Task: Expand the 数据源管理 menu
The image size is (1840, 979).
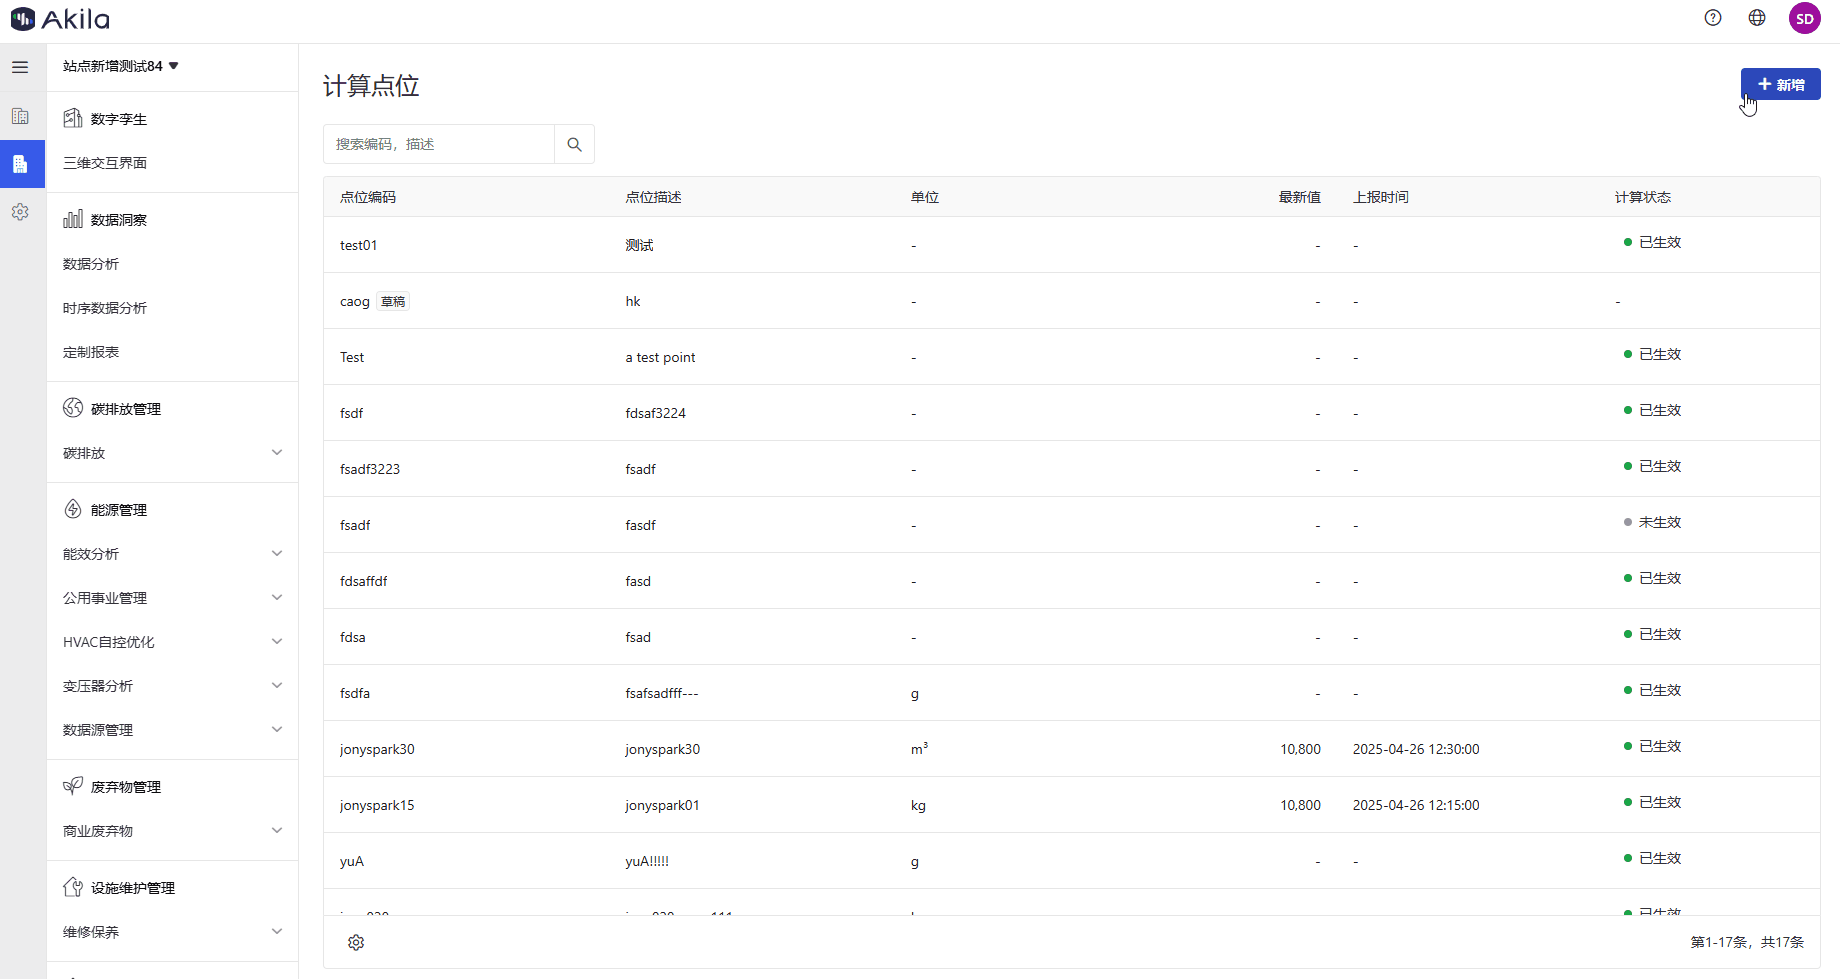Action: pos(172,730)
